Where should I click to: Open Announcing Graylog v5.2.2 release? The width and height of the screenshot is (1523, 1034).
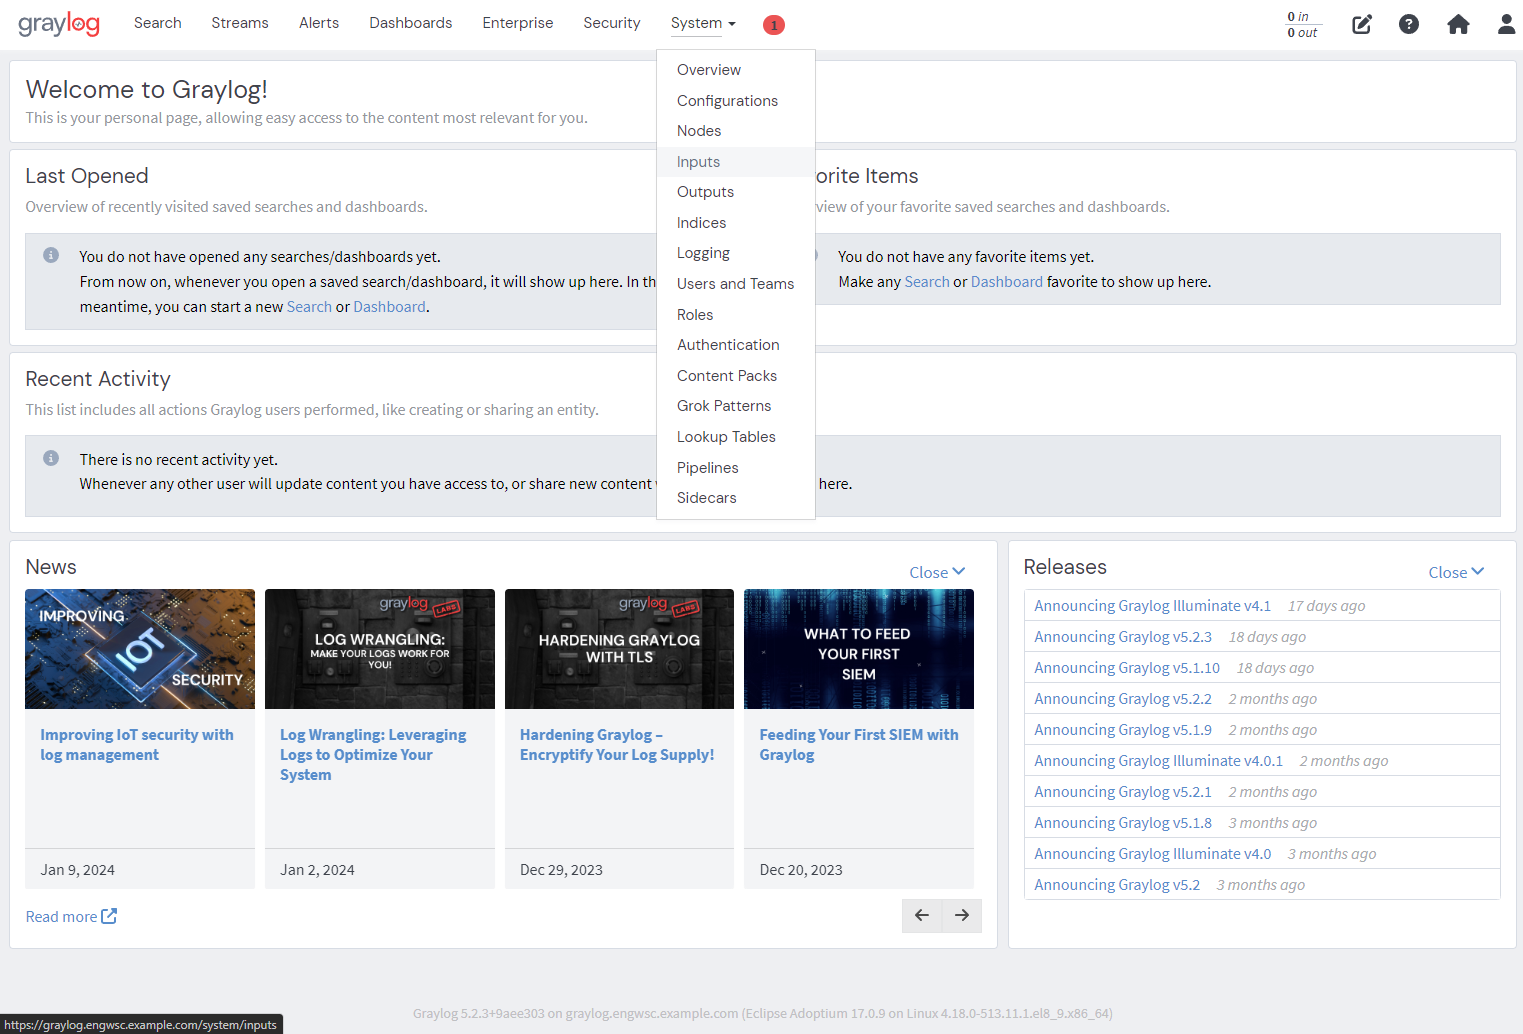pyautogui.click(x=1123, y=699)
